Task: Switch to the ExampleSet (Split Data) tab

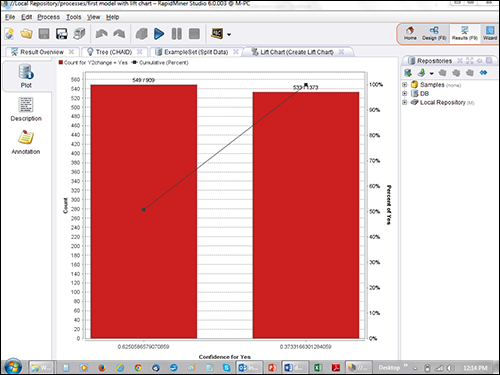Action: click(x=196, y=52)
